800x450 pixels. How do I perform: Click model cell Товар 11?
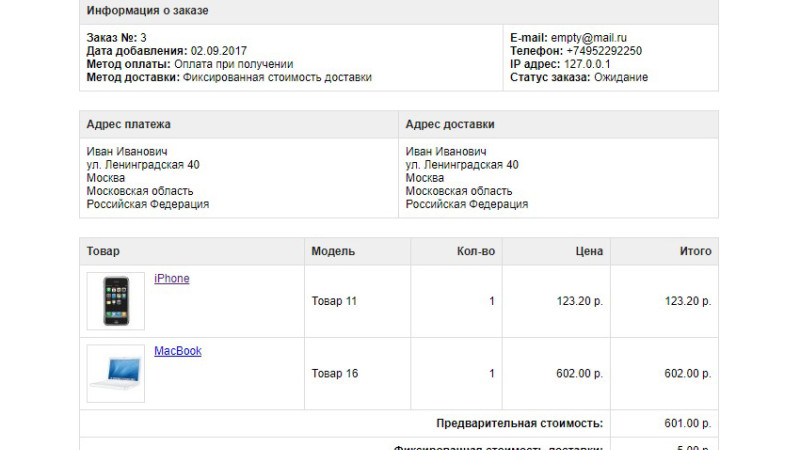coord(334,301)
